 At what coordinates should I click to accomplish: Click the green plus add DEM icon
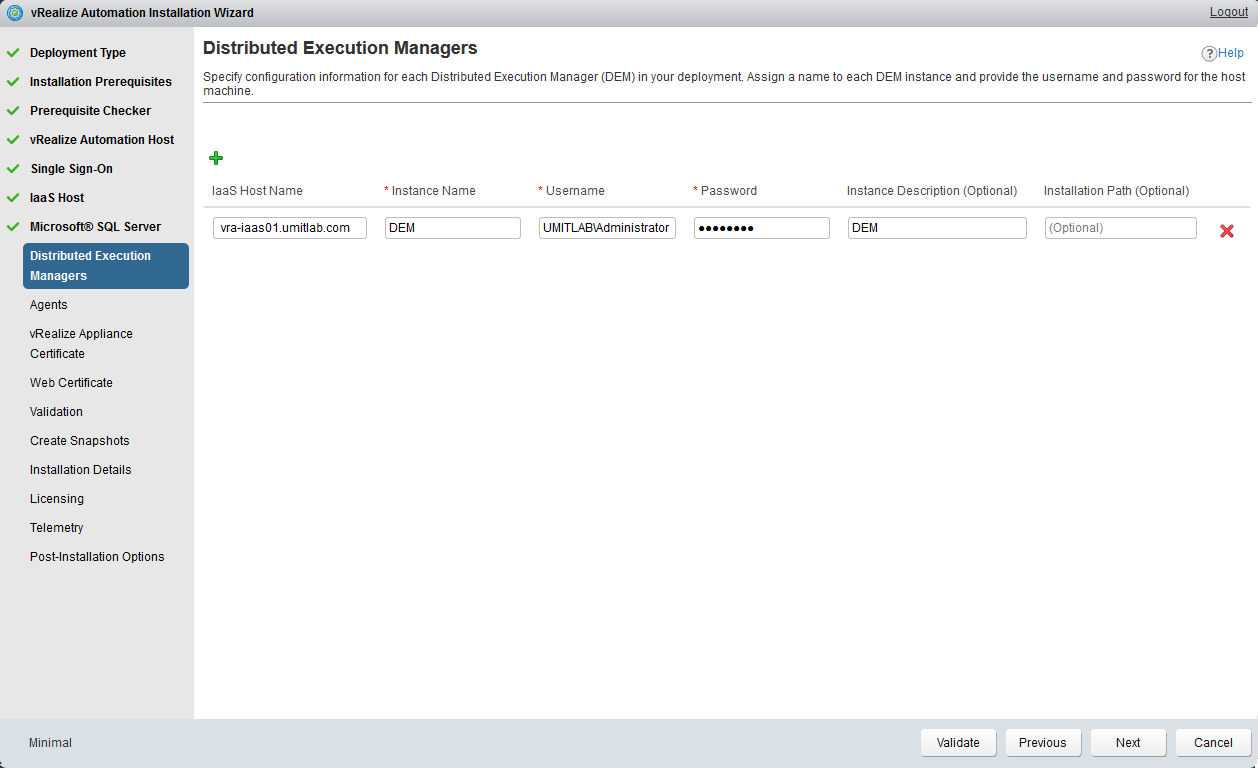click(216, 158)
